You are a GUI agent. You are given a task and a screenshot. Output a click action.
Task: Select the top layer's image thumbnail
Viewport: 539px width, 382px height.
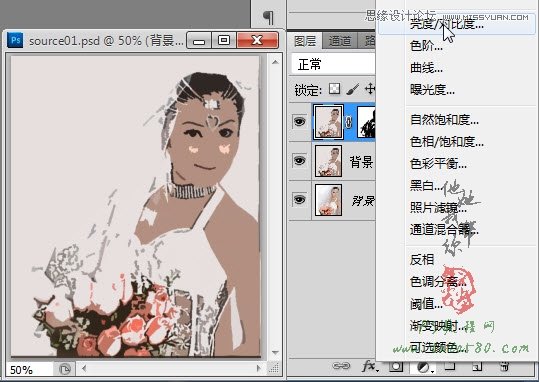point(328,122)
